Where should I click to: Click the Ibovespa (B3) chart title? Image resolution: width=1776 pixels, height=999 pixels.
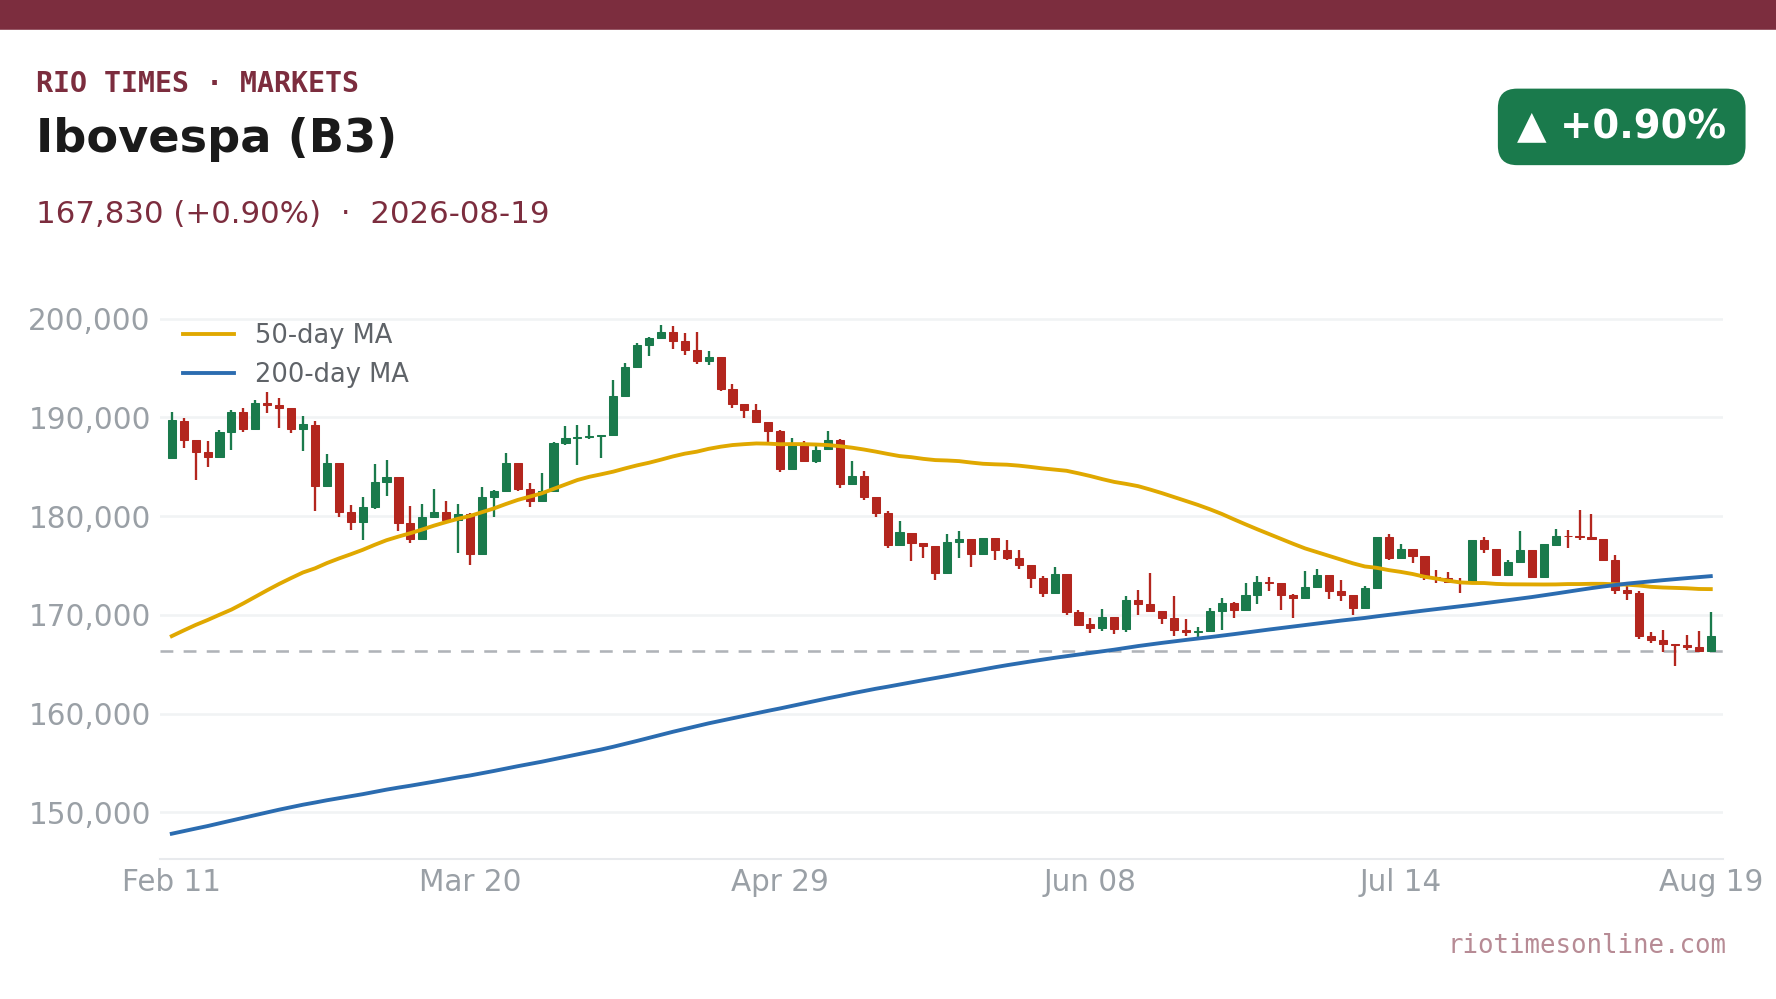click(x=216, y=138)
